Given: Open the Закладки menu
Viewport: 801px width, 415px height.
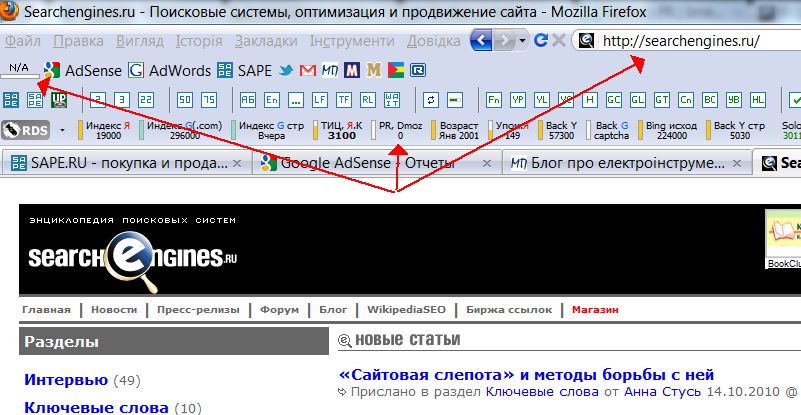Looking at the screenshot, I should (x=266, y=41).
